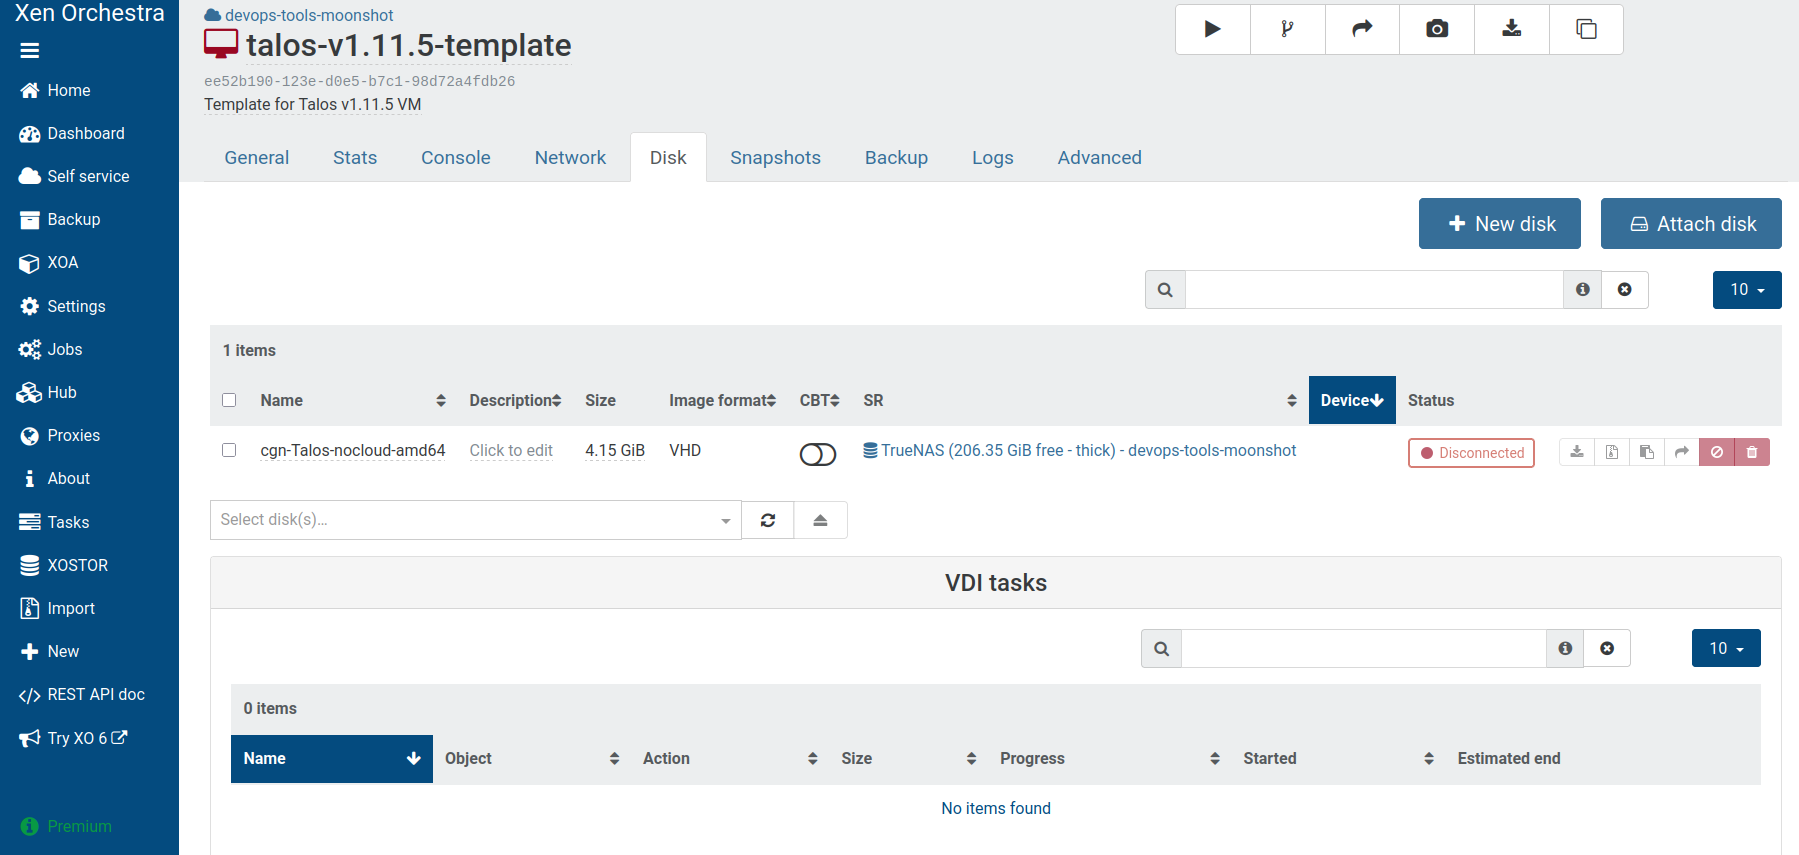
Task: Sort disks by the Description column
Action: coord(516,400)
